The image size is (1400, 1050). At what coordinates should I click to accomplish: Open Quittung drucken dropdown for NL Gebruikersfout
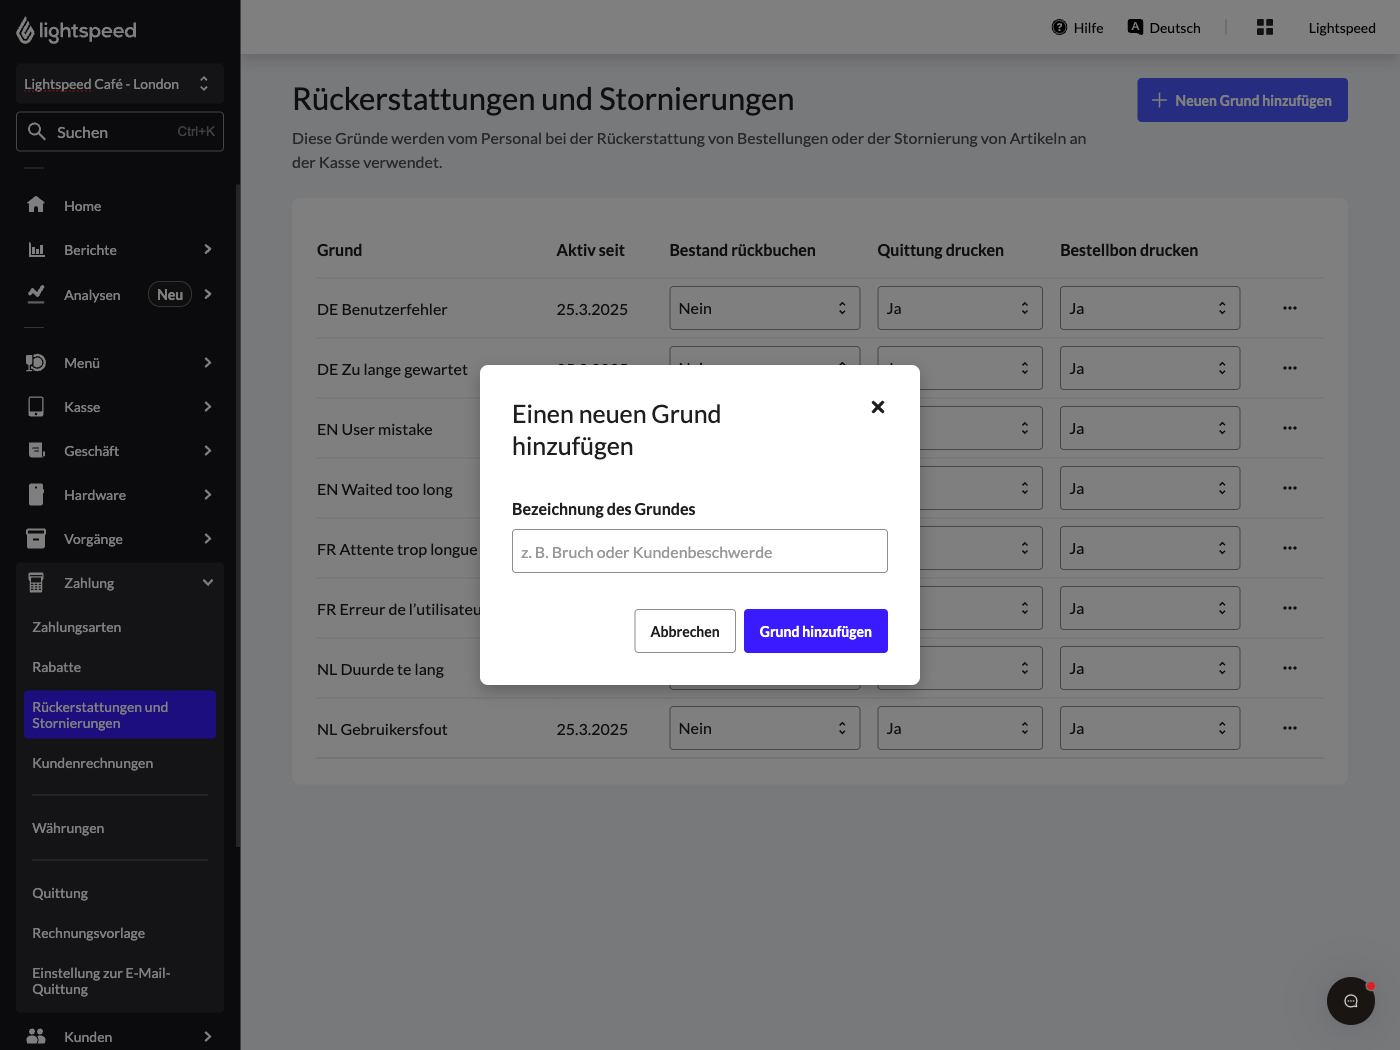point(960,728)
